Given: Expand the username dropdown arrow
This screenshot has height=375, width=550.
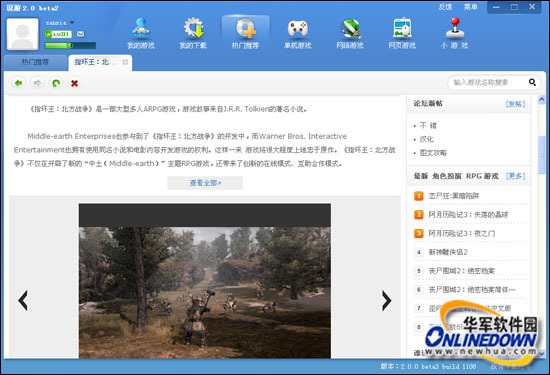Looking at the screenshot, I should pyautogui.click(x=72, y=22).
